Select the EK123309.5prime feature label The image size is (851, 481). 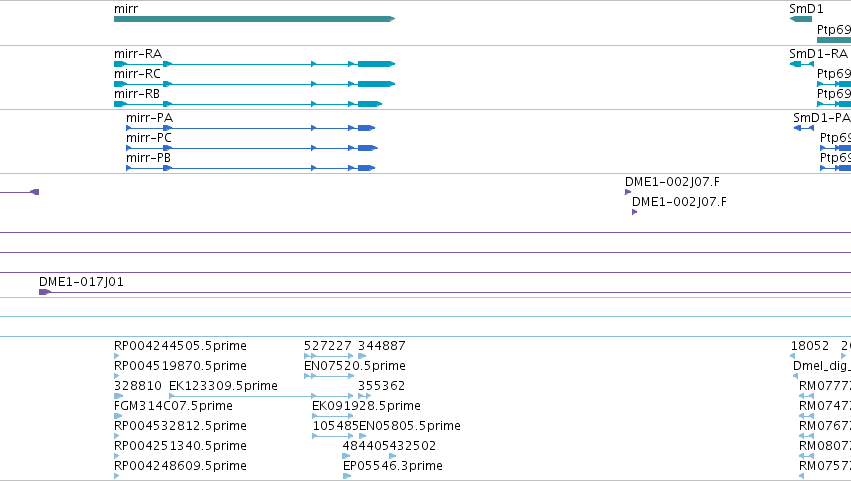223,386
